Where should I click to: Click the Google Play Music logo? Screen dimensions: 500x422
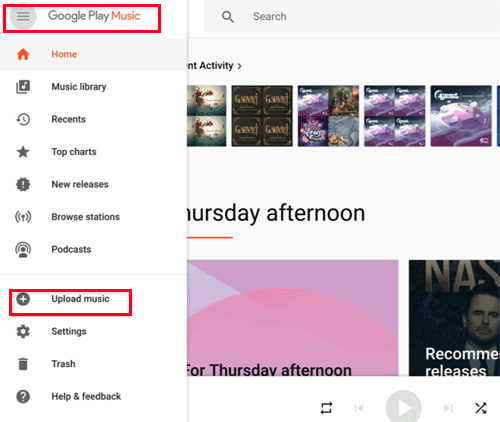click(94, 16)
